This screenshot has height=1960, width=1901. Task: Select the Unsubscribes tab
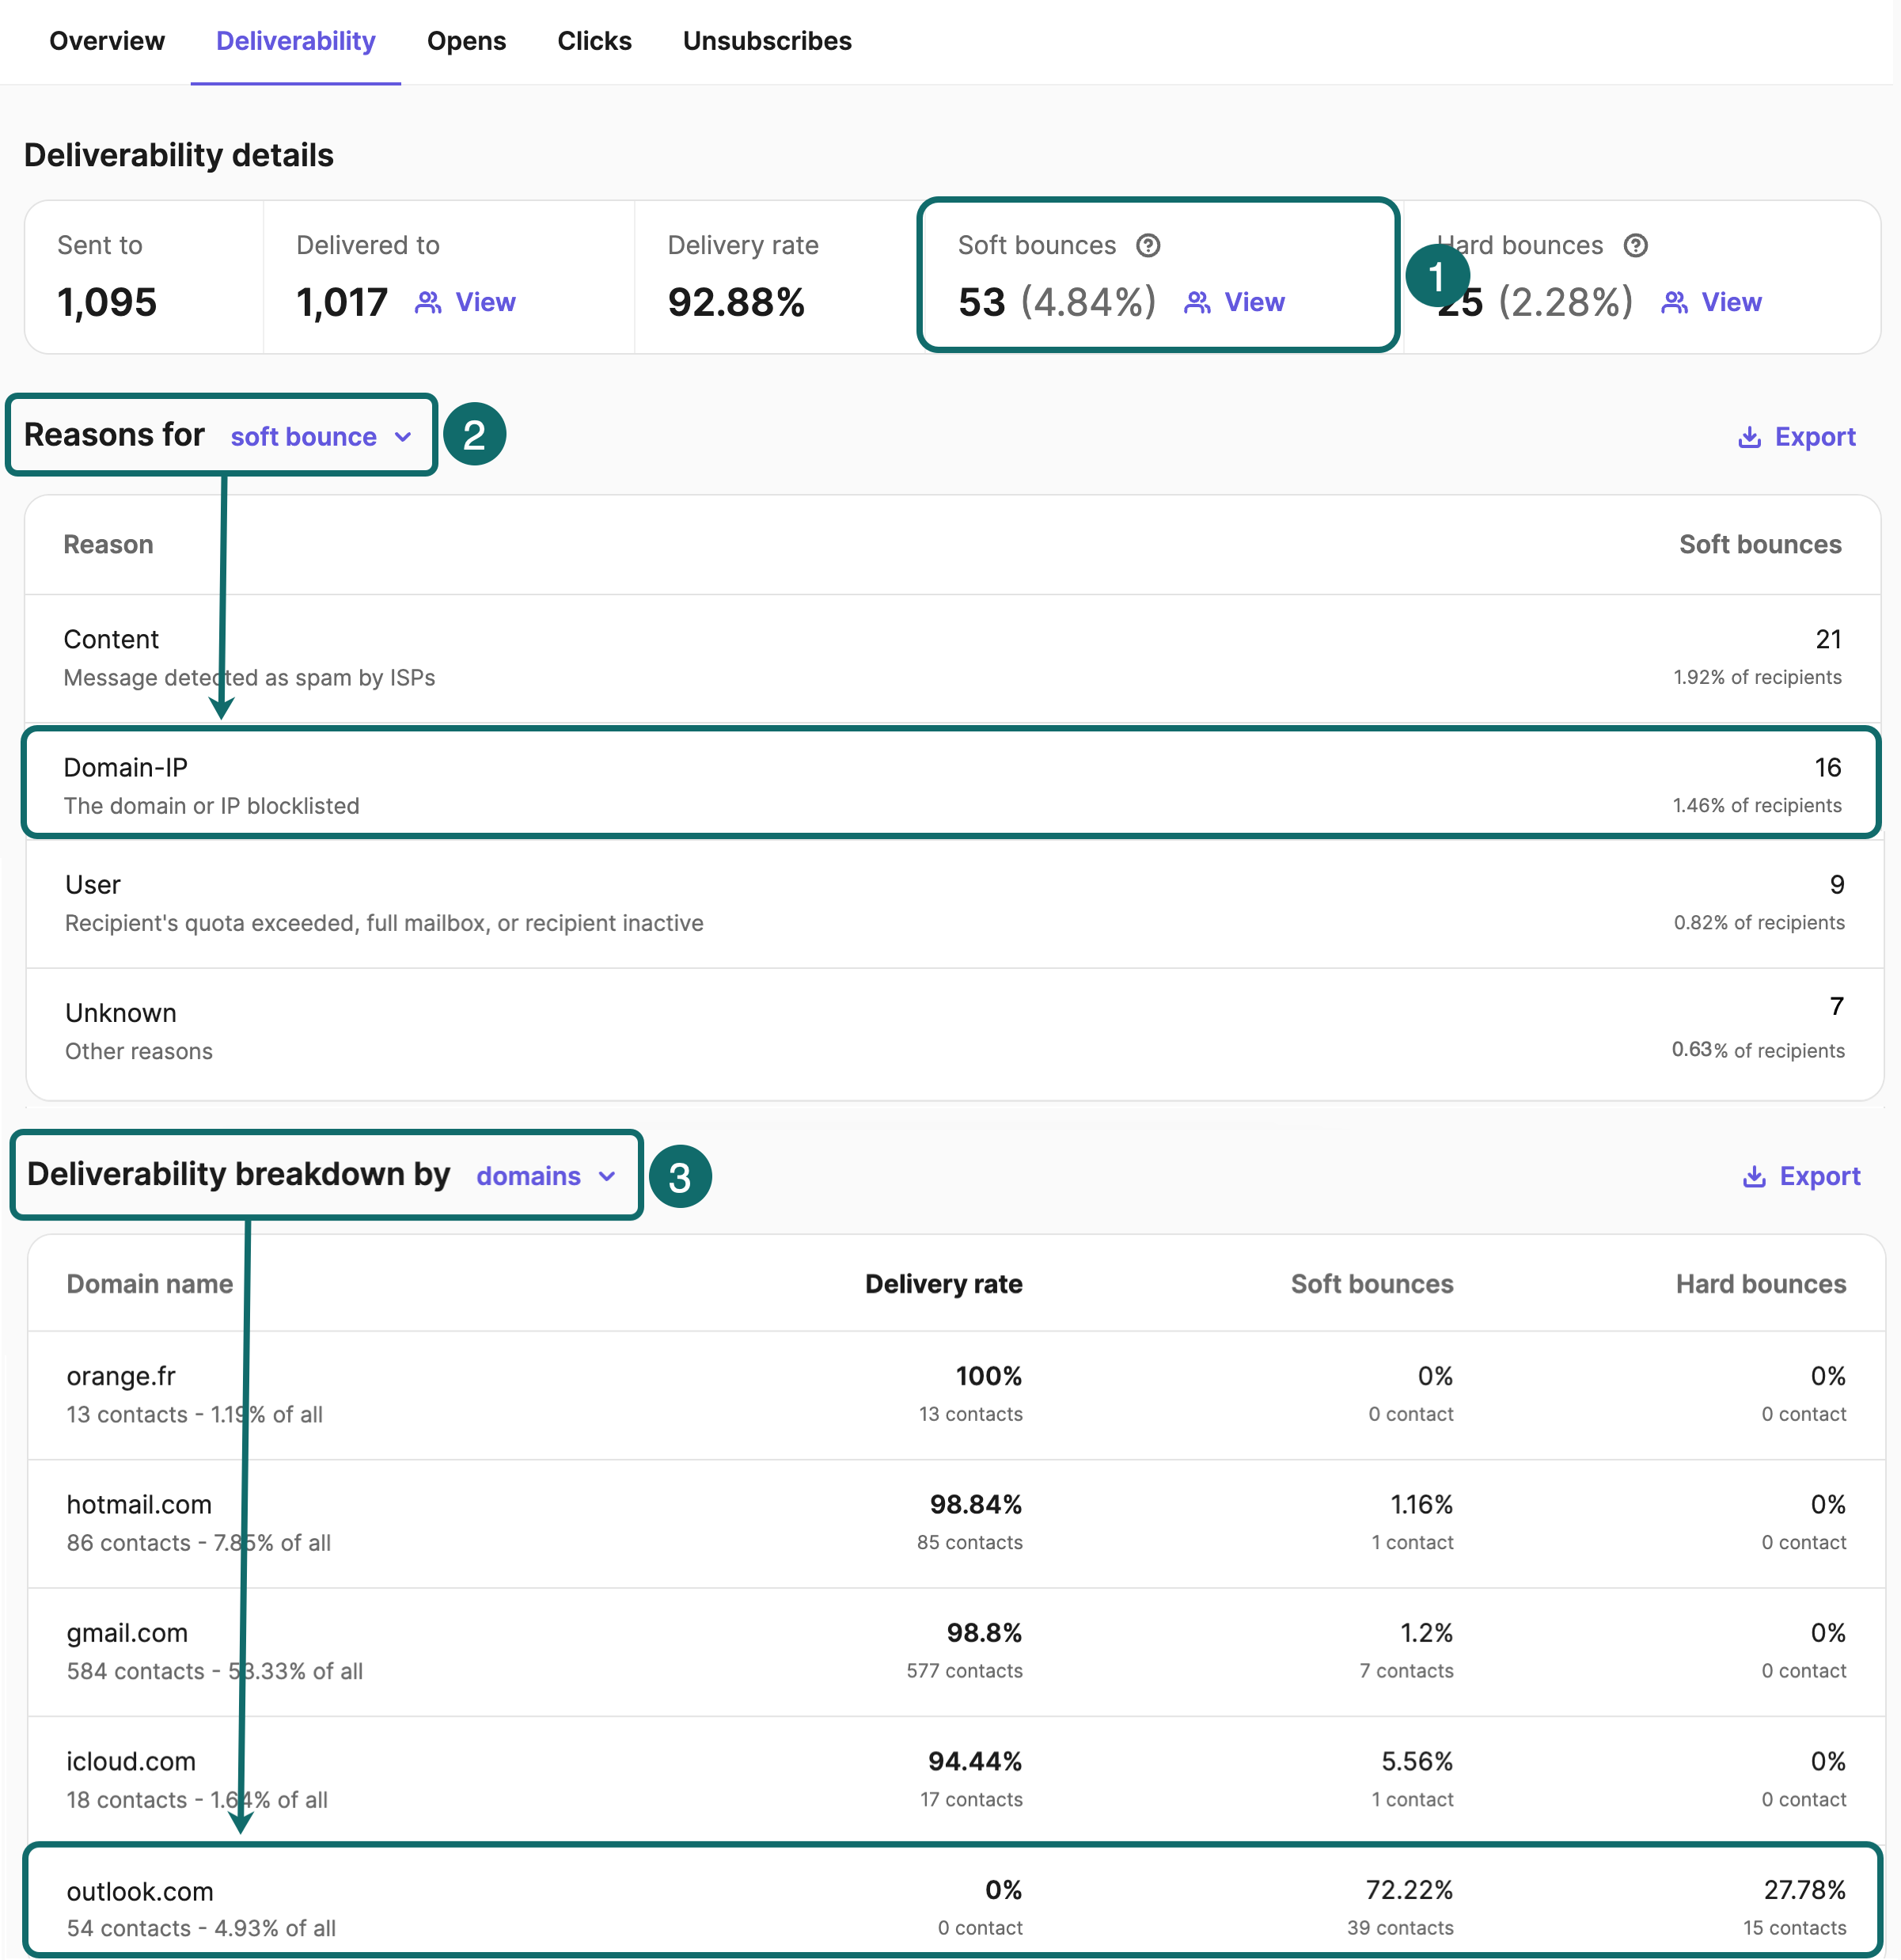click(767, 41)
